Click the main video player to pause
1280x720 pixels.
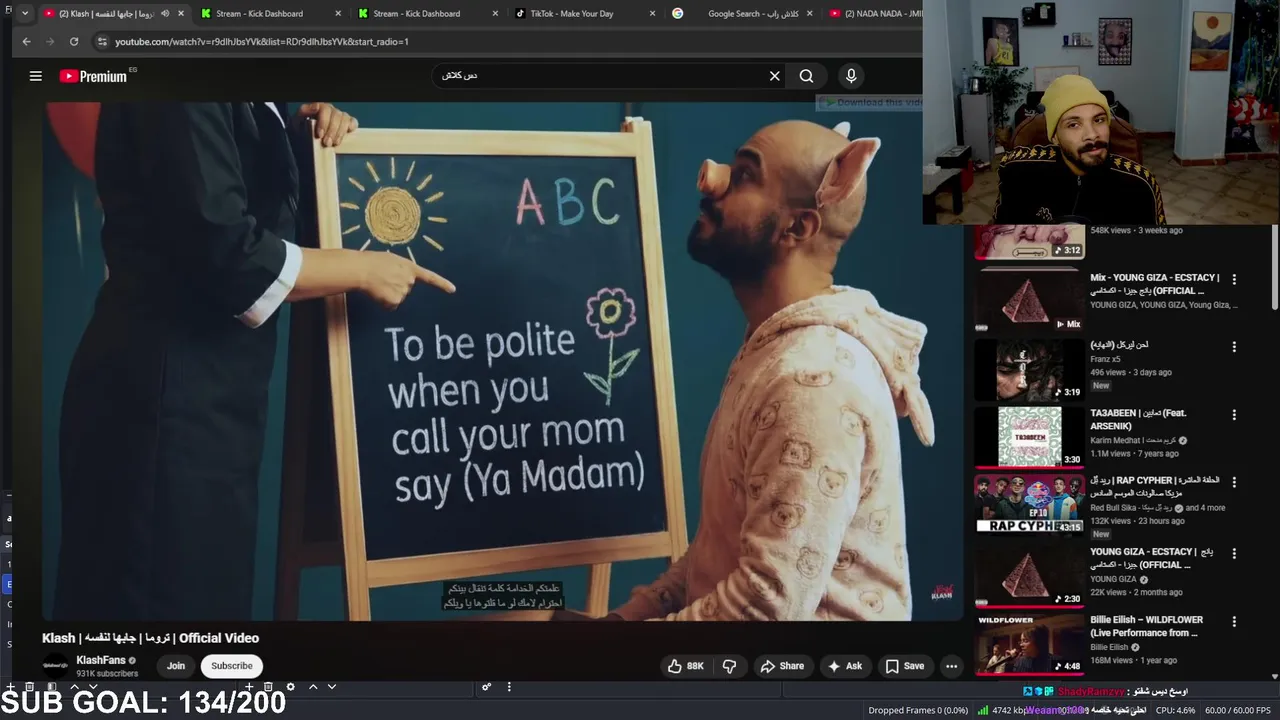[503, 361]
